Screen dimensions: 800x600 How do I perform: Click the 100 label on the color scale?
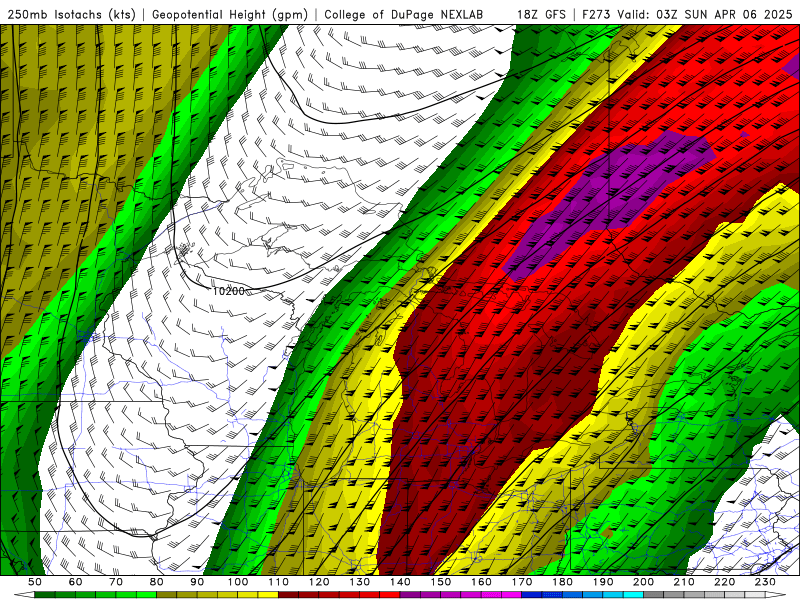point(238,582)
